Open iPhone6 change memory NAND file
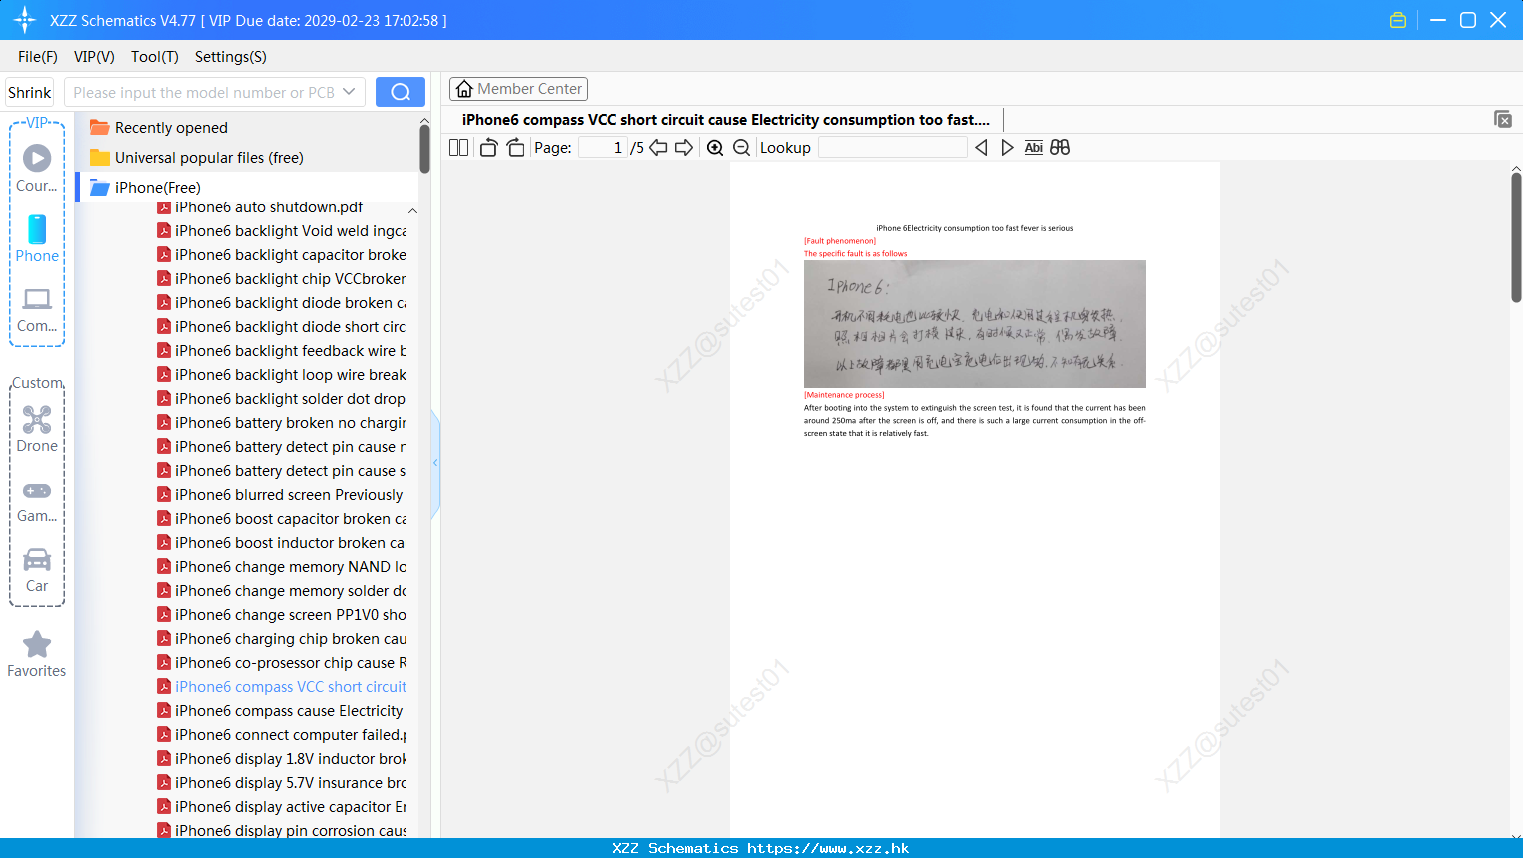Screen dimensions: 1523x858 [x=282, y=567]
